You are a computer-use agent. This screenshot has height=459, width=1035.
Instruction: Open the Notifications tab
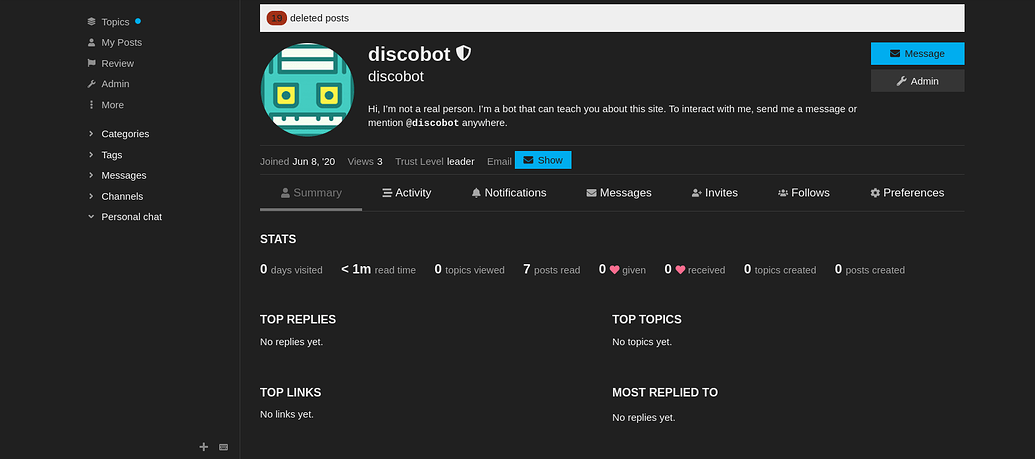508,193
